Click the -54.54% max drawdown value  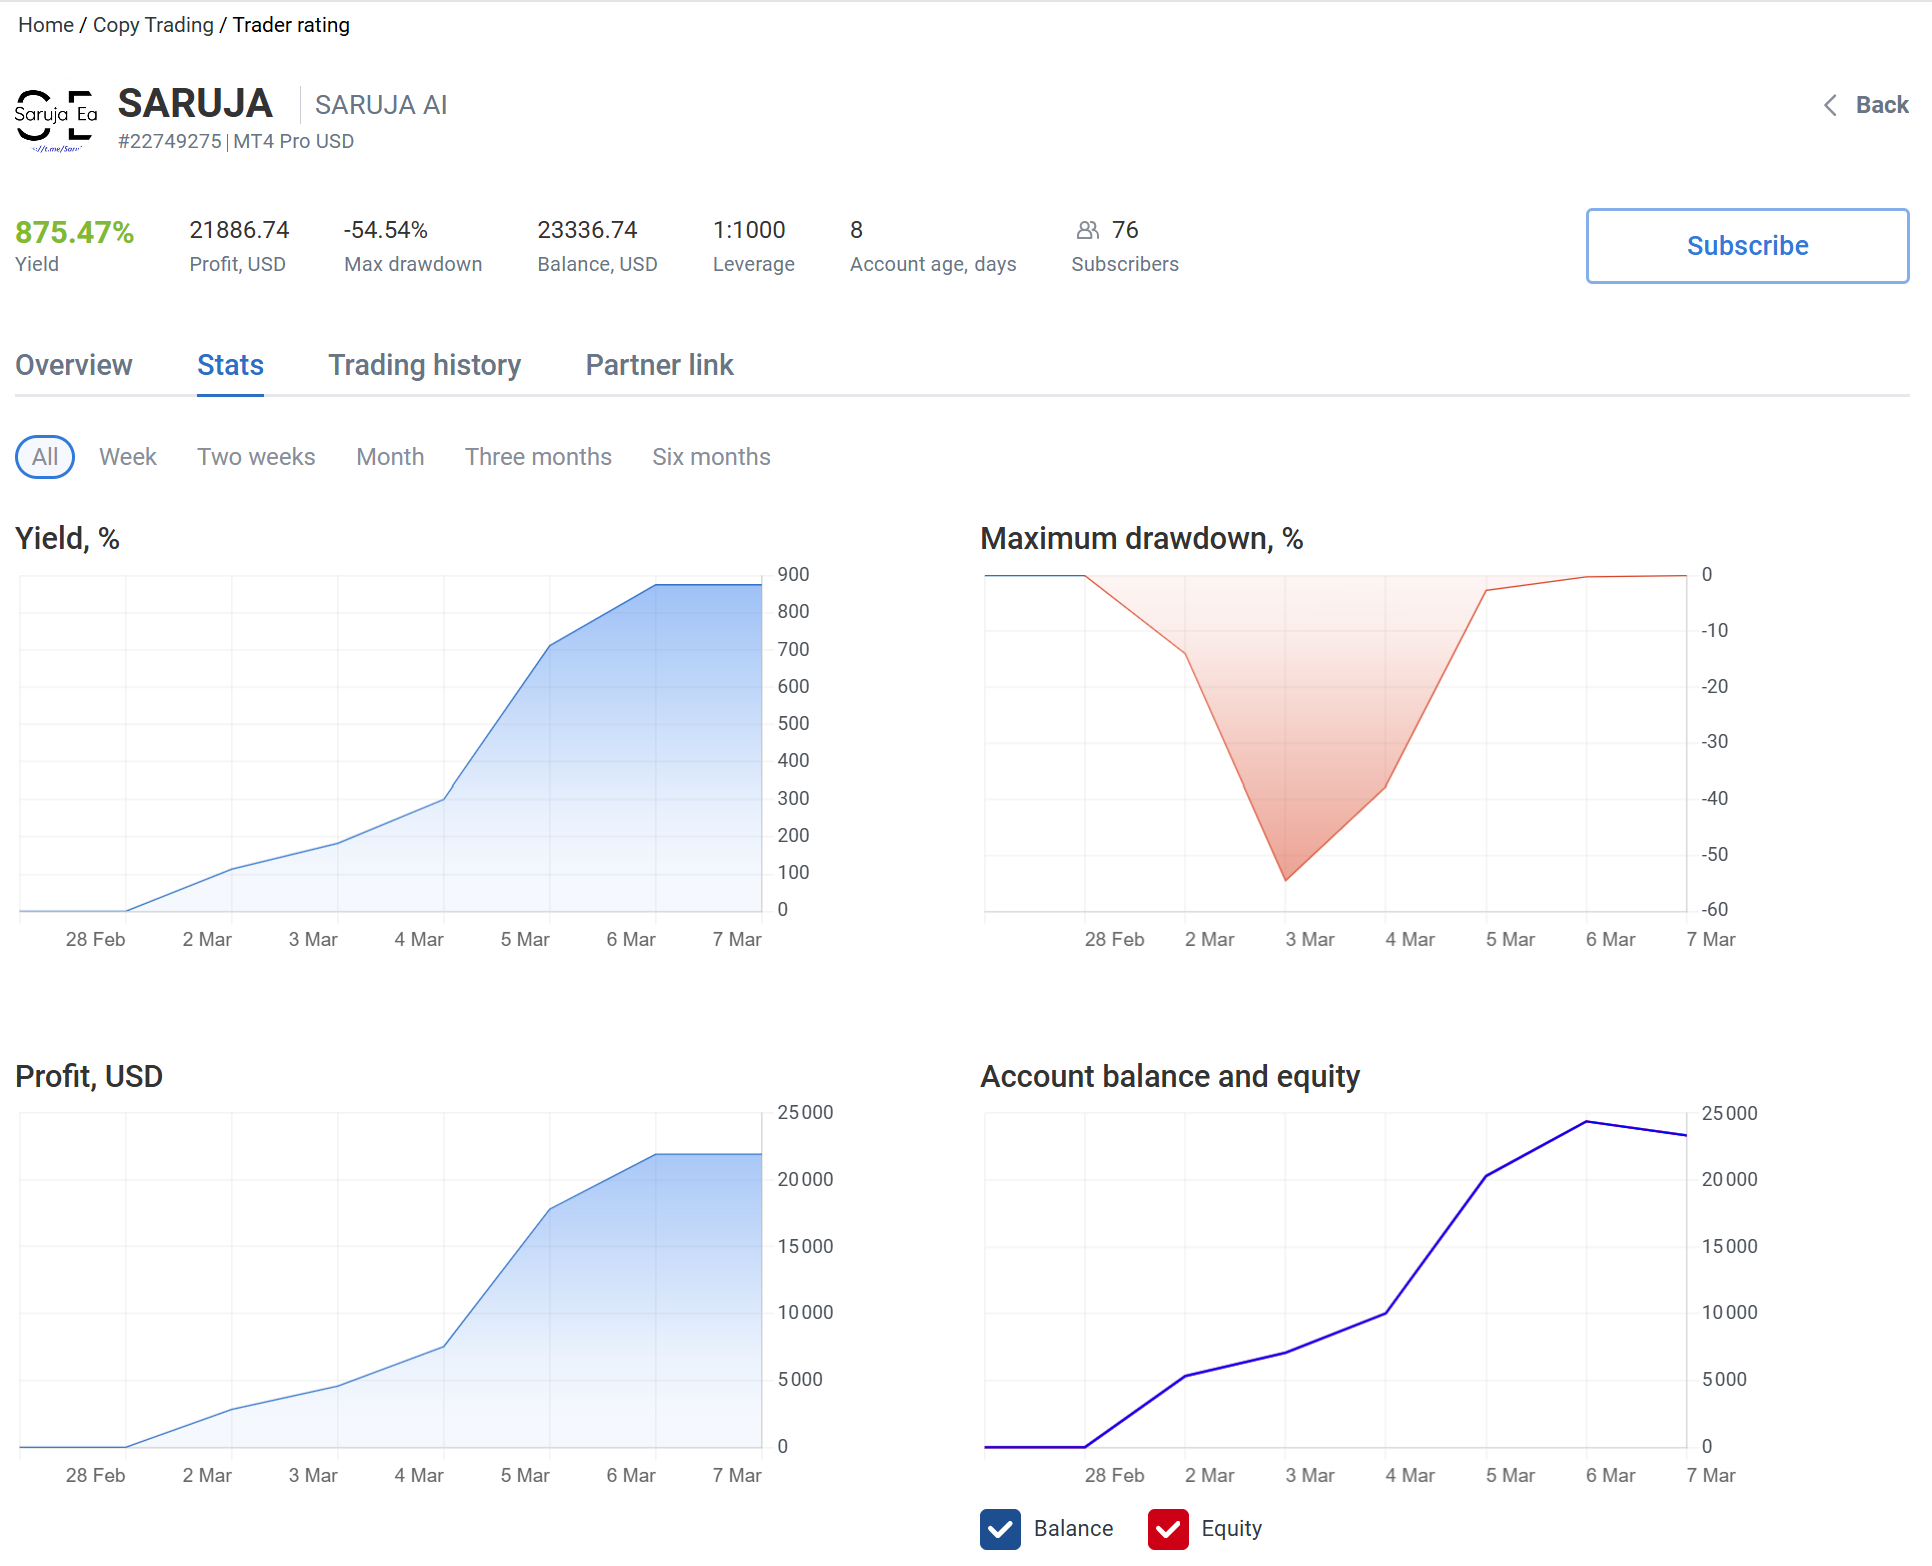click(x=385, y=230)
